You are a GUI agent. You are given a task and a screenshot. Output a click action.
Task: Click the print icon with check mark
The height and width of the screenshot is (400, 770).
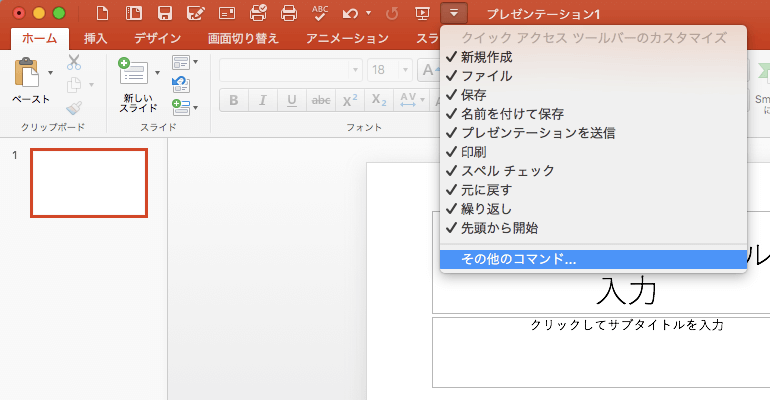click(258, 13)
